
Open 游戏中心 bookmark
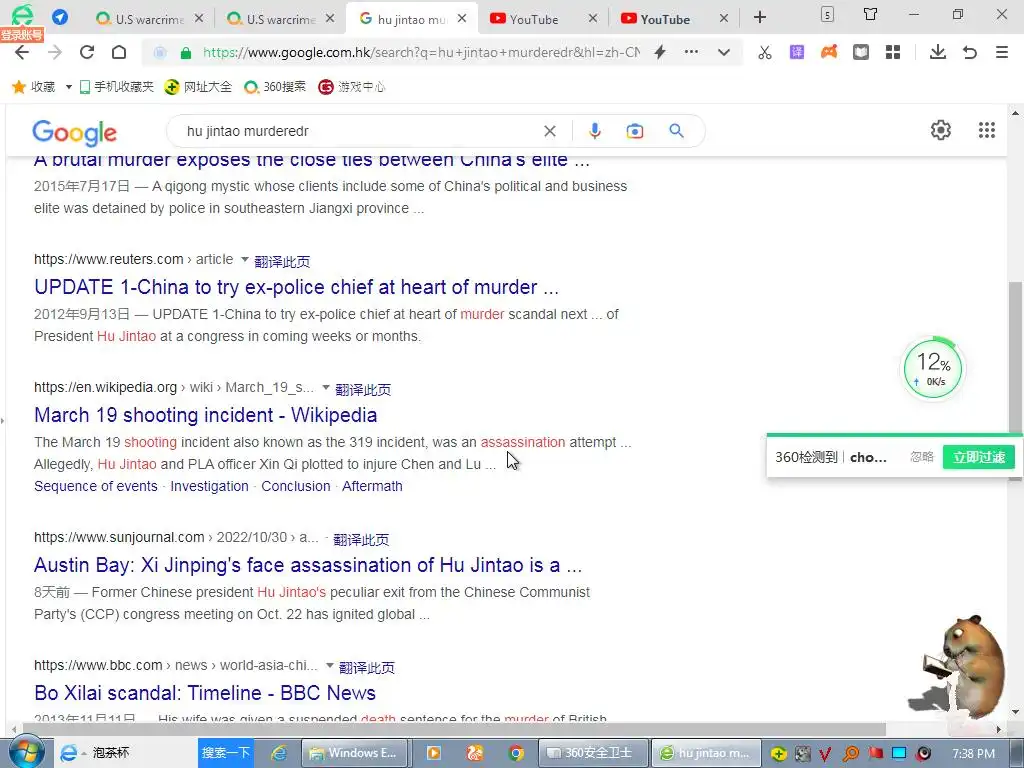(351, 87)
